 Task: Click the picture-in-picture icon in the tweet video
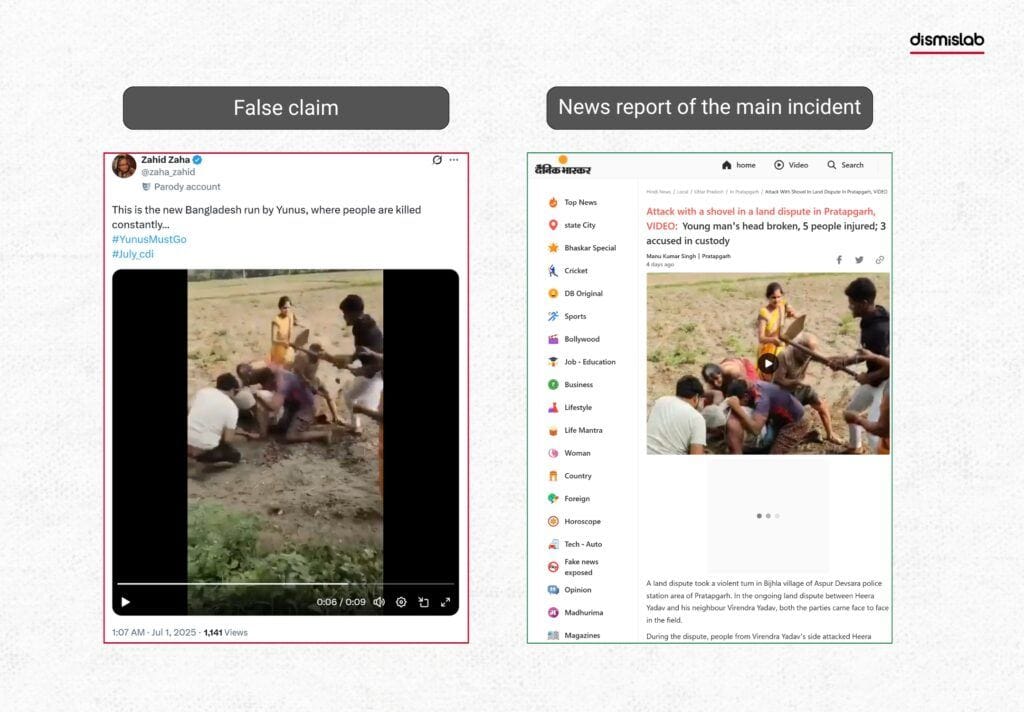423,602
